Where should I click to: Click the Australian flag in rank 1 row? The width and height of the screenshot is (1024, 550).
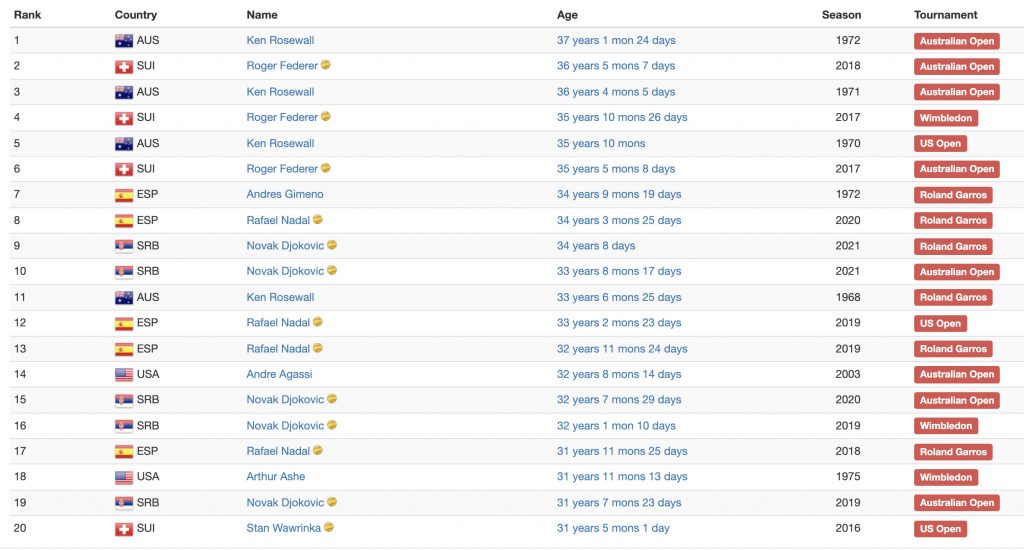click(123, 40)
